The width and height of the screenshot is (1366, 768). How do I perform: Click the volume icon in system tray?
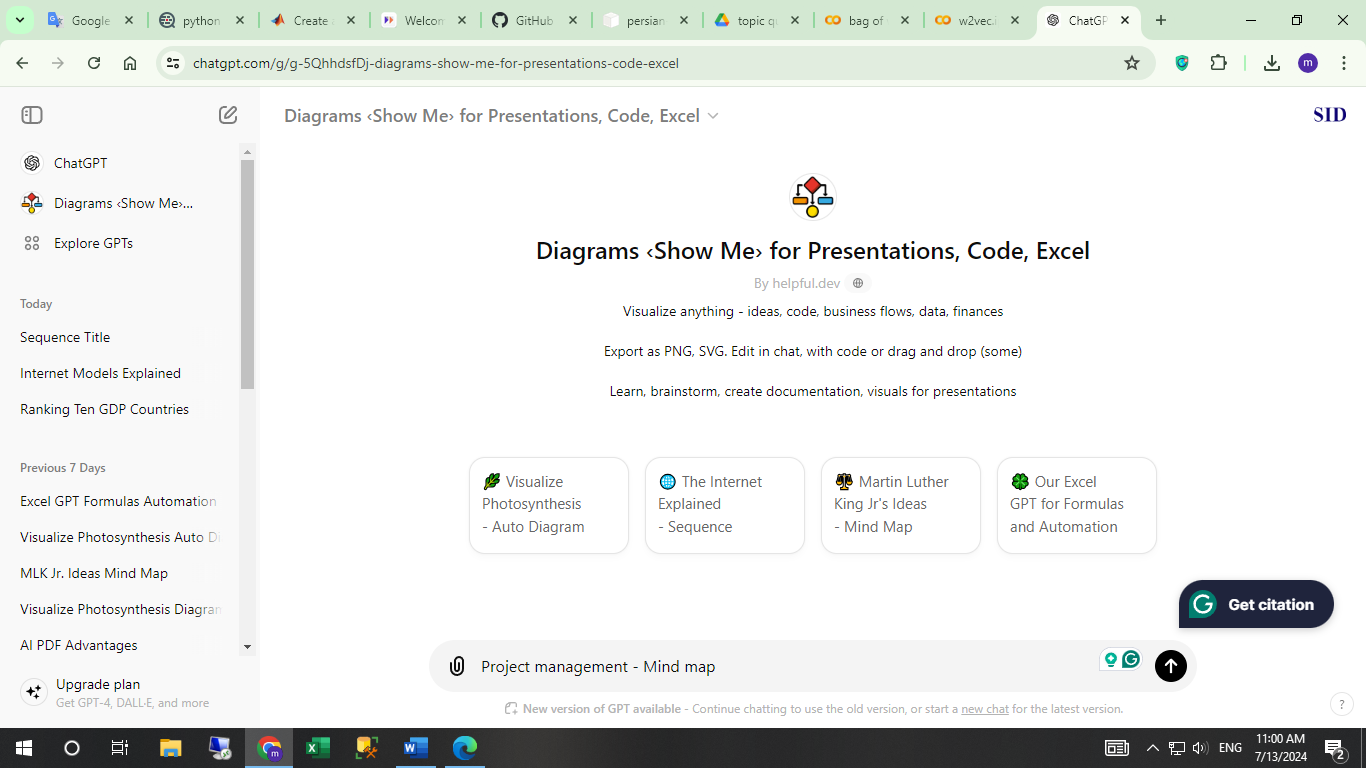[x=1200, y=748]
